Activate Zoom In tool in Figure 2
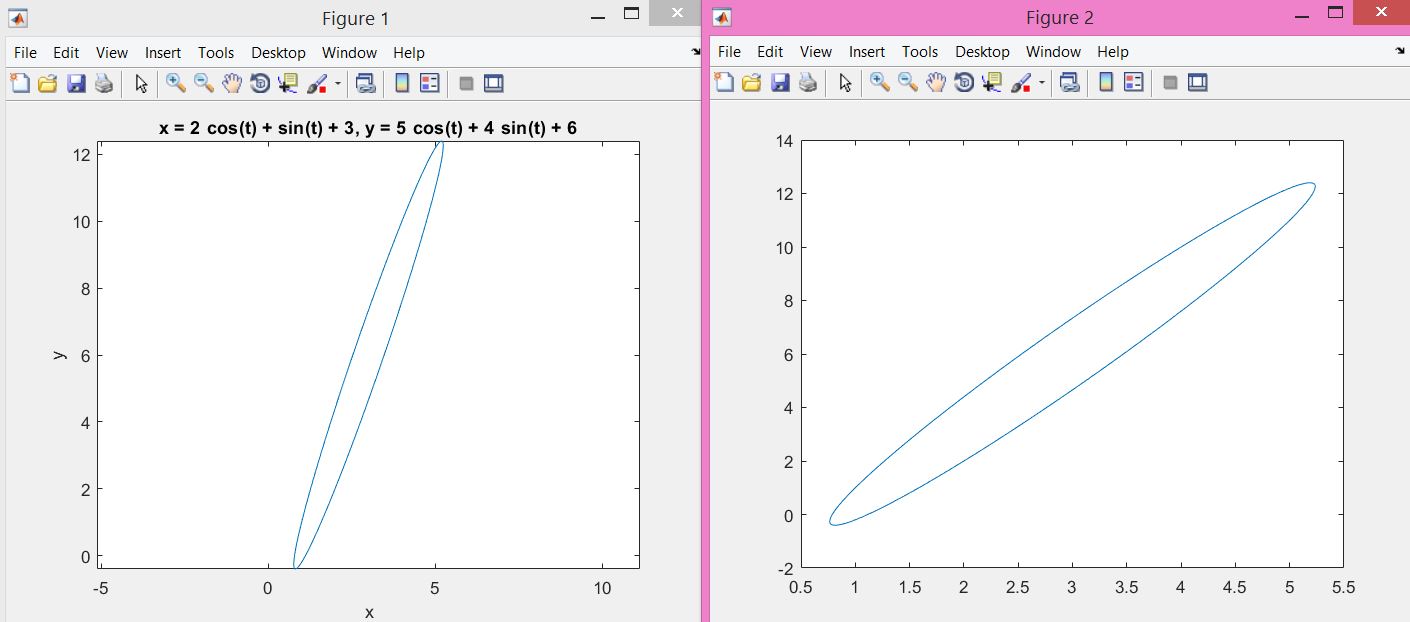The width and height of the screenshot is (1410, 622). click(880, 83)
